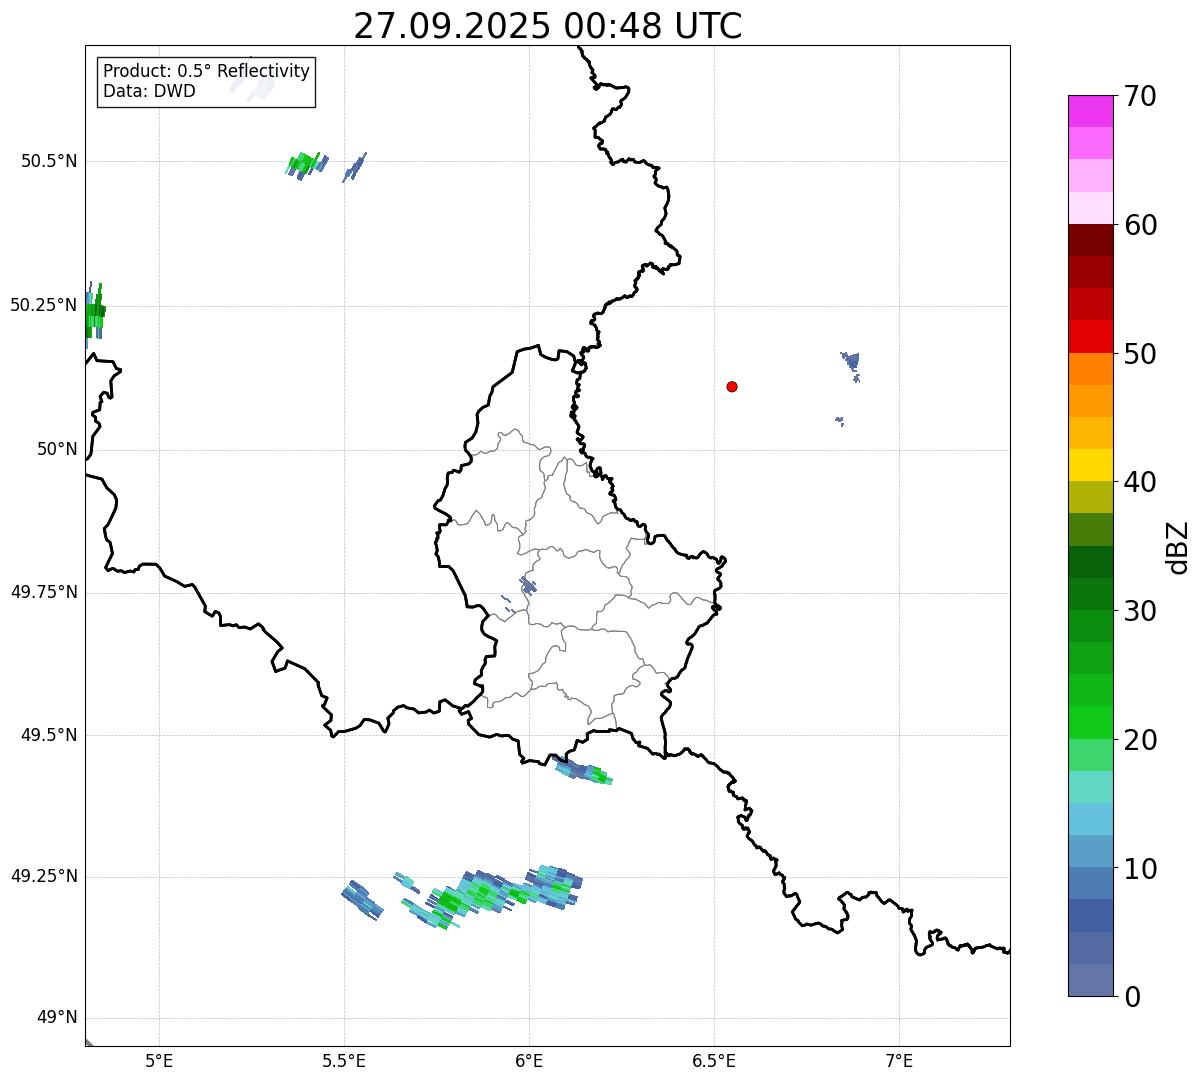Click the large echo cluster near 49.25°N
The image size is (1202, 1081).
coord(500,892)
